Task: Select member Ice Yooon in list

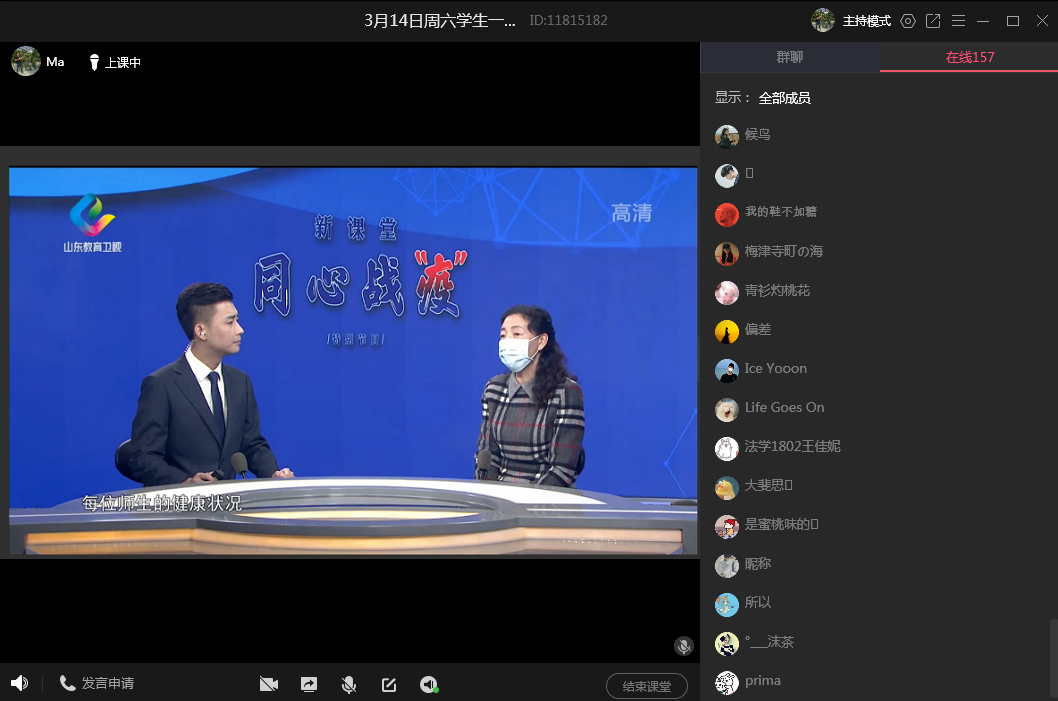Action: pyautogui.click(x=775, y=369)
